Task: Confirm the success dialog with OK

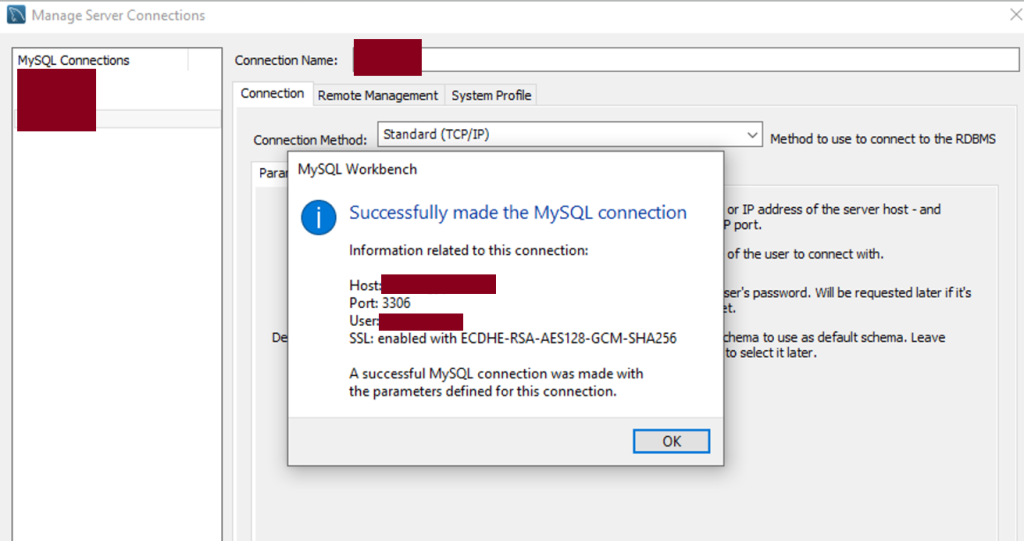Action: pyautogui.click(x=671, y=441)
